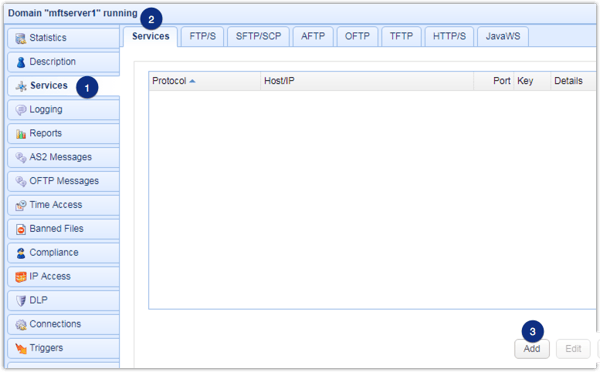Click the Description person icon
This screenshot has width=600, height=372.
coord(21,62)
